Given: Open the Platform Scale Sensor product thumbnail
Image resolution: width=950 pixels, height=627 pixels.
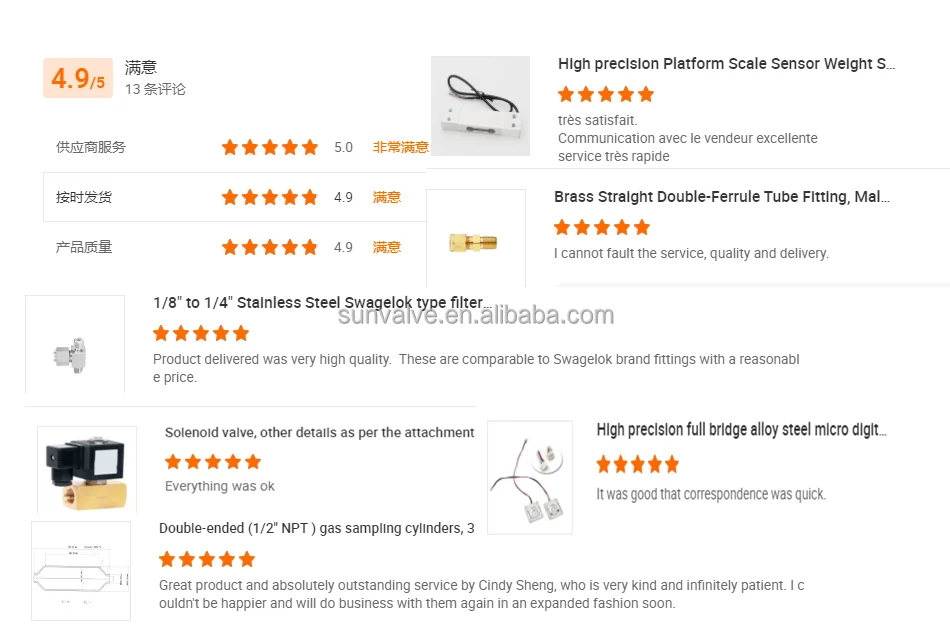Looking at the screenshot, I should 480,106.
